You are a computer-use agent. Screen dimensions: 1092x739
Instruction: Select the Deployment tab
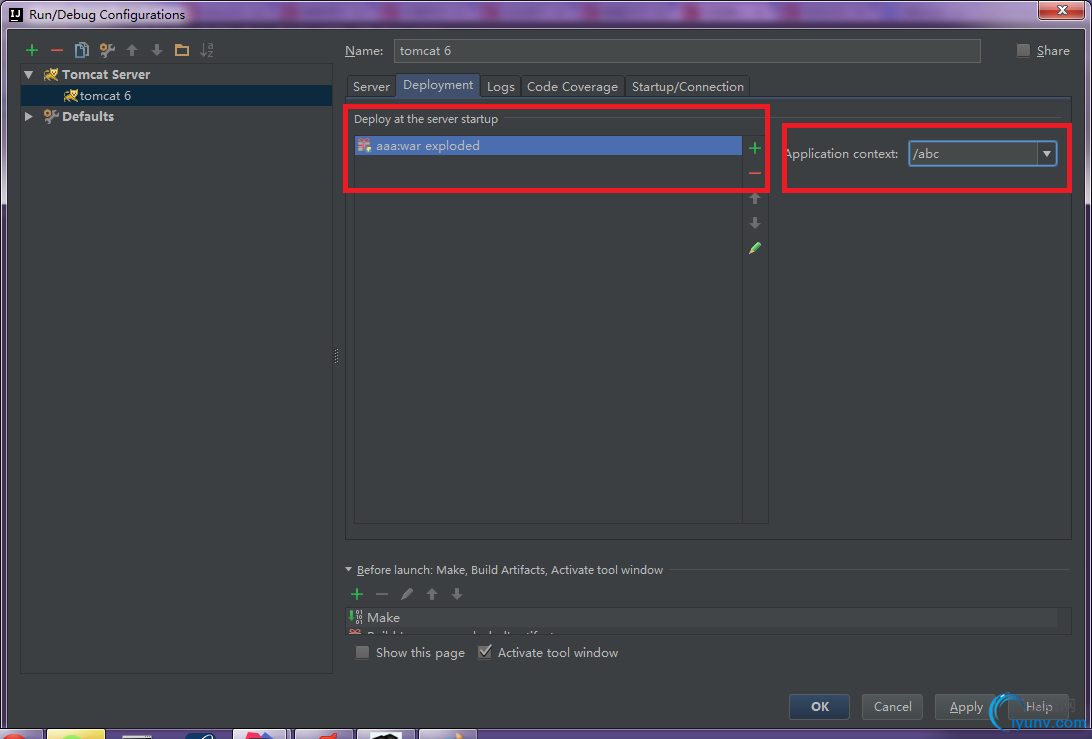tap(438, 85)
